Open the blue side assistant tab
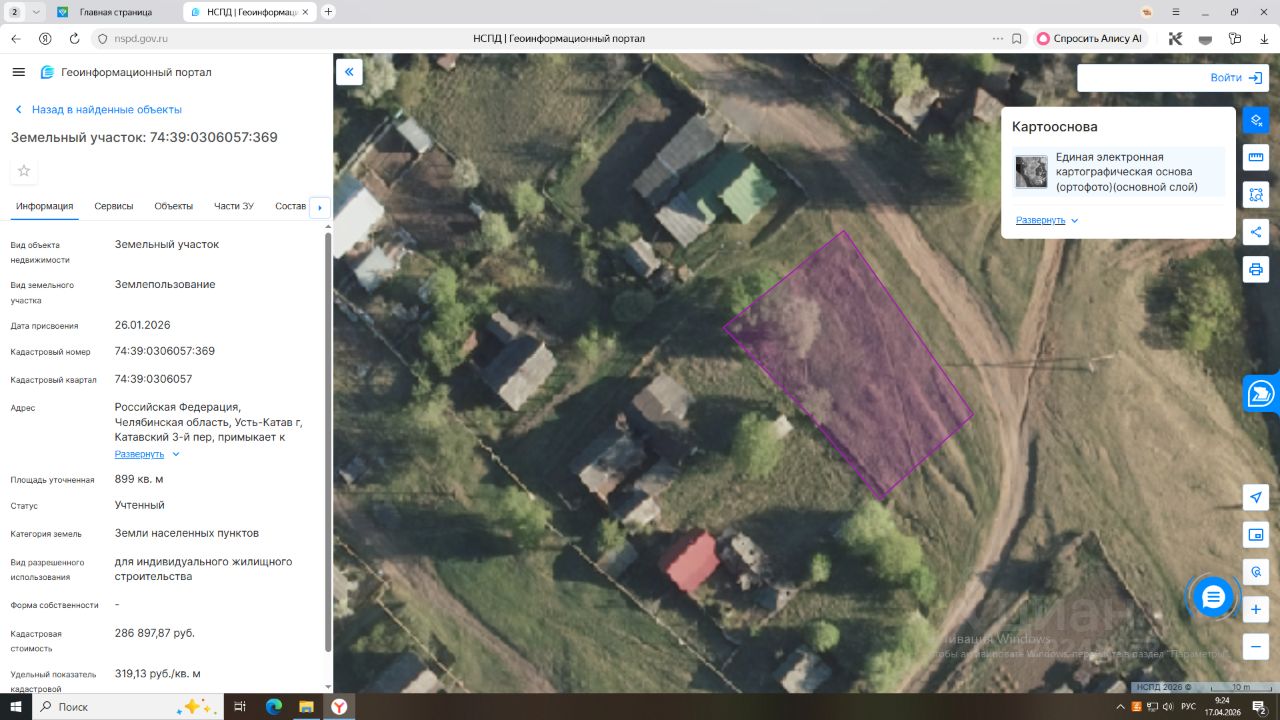Image resolution: width=1280 pixels, height=720 pixels. pyautogui.click(x=1261, y=394)
